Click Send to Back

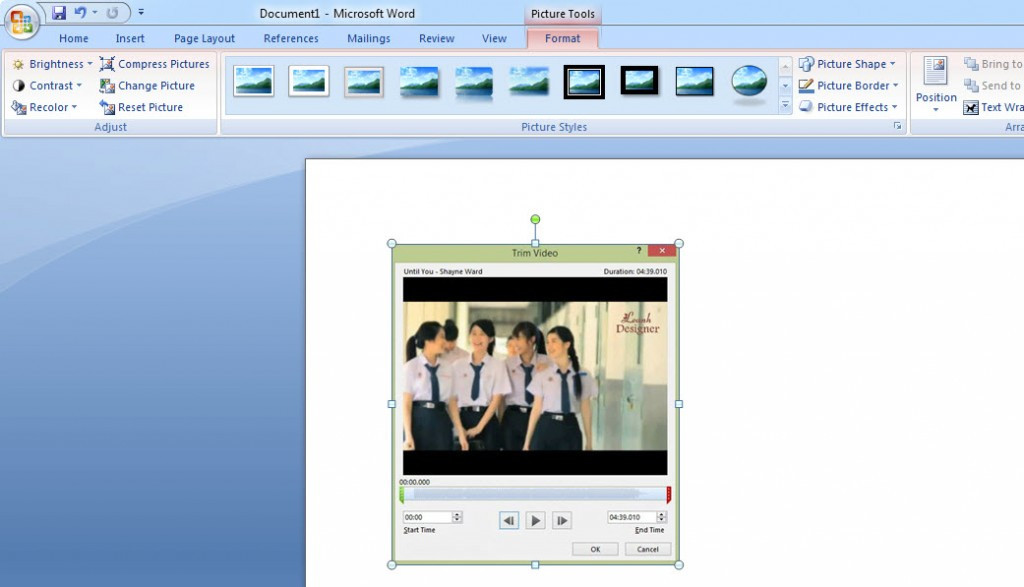(x=993, y=86)
